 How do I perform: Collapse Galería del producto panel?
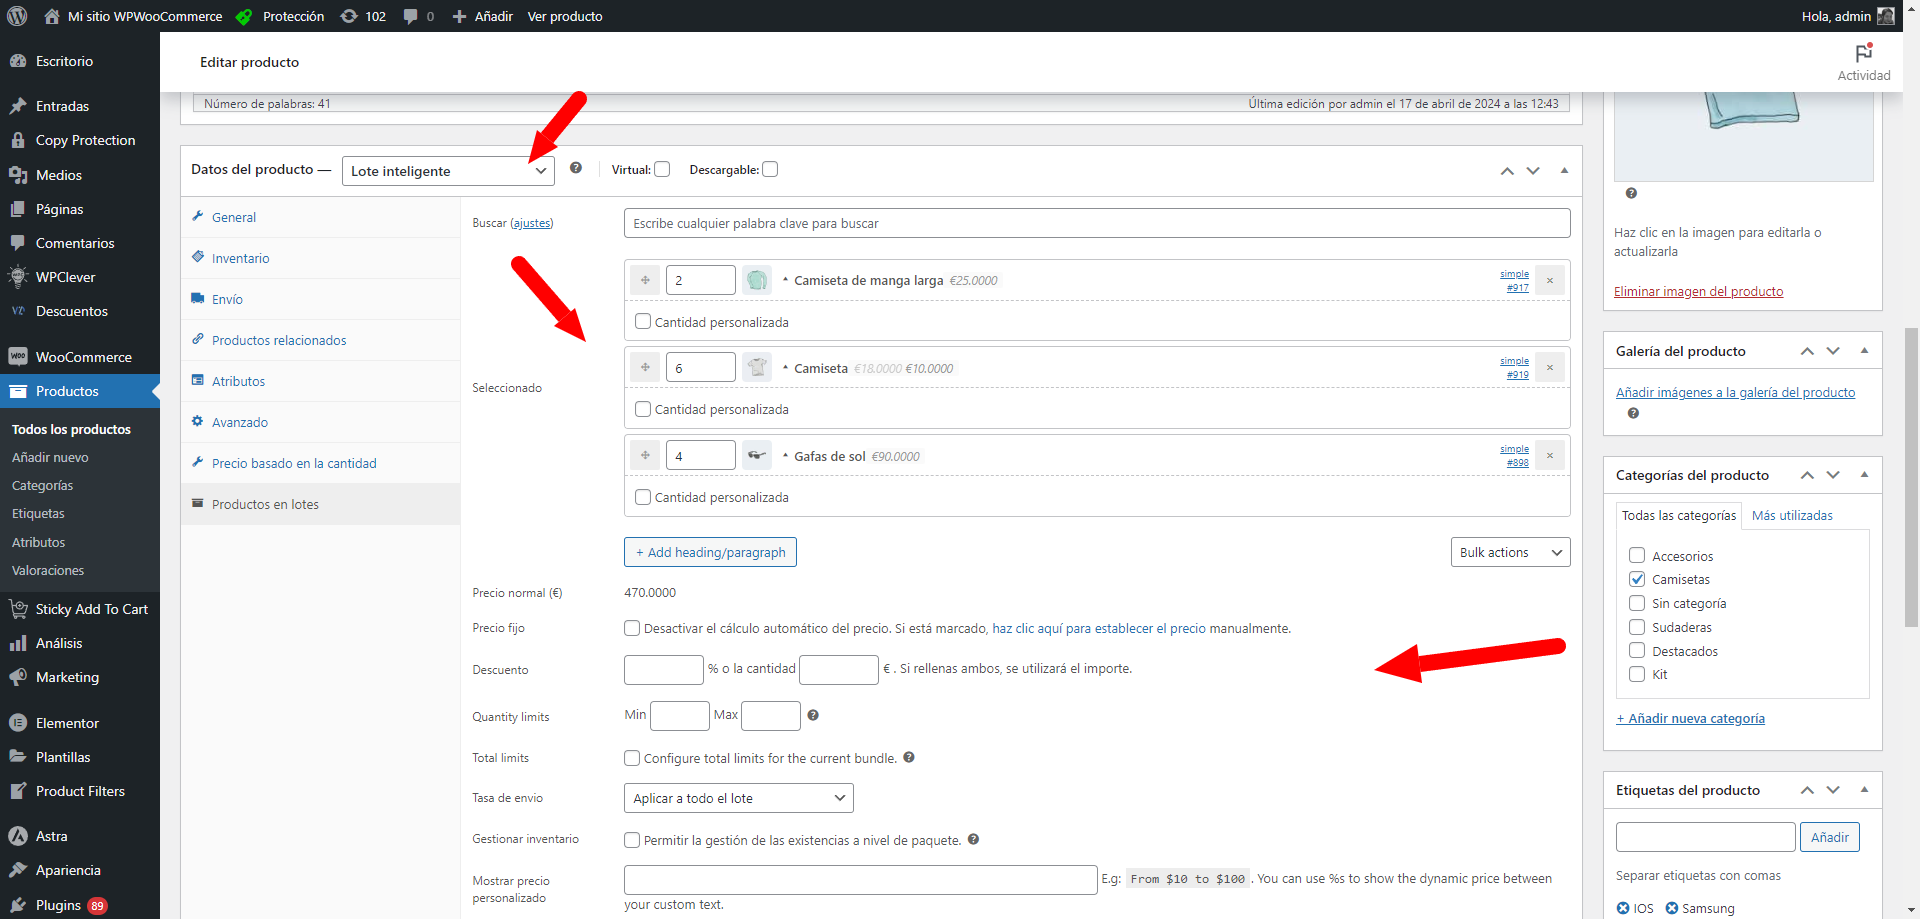click(x=1864, y=350)
